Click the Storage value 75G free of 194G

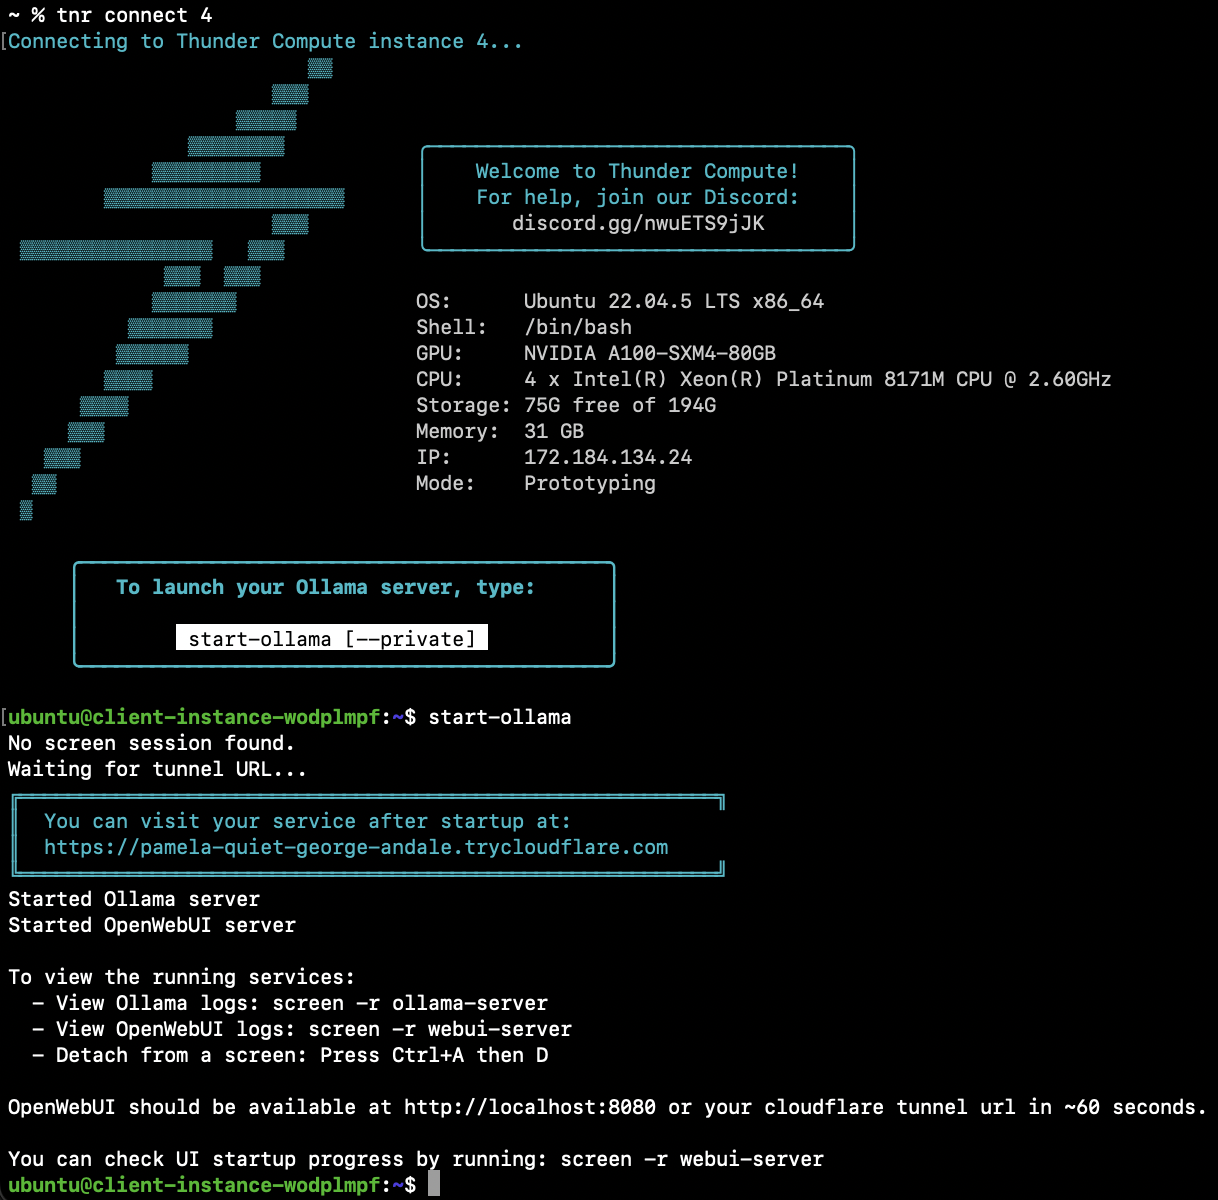(620, 405)
